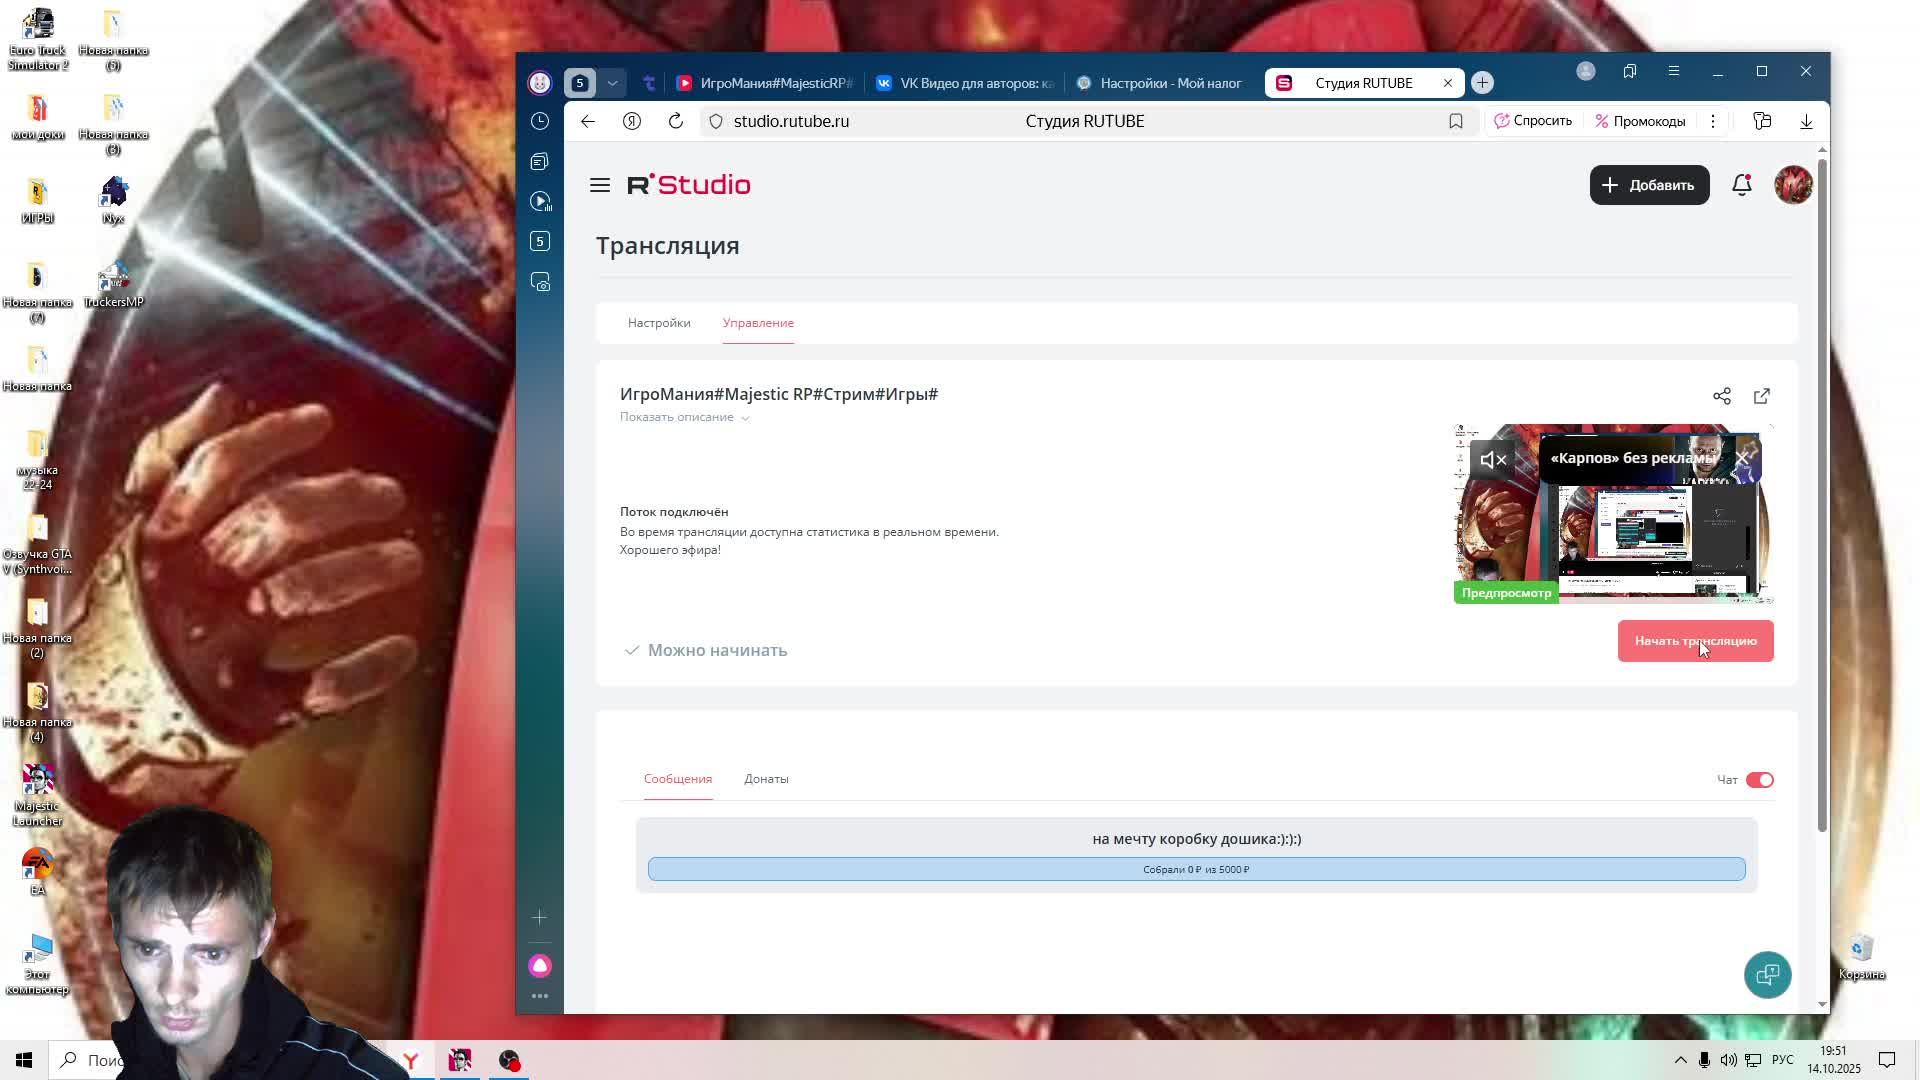Image resolution: width=1920 pixels, height=1080 pixels.
Task: Open the Донаты tab
Action: pos(765,779)
